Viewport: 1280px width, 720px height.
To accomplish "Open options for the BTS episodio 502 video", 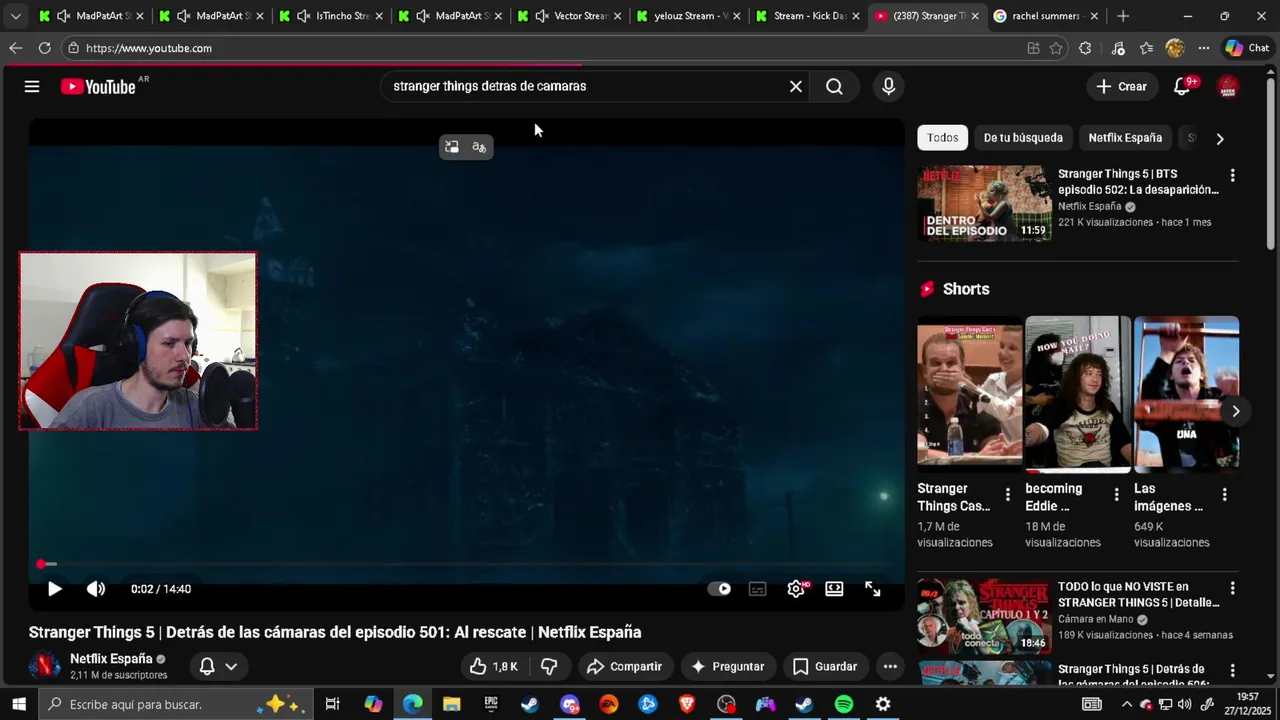I will click(1232, 176).
